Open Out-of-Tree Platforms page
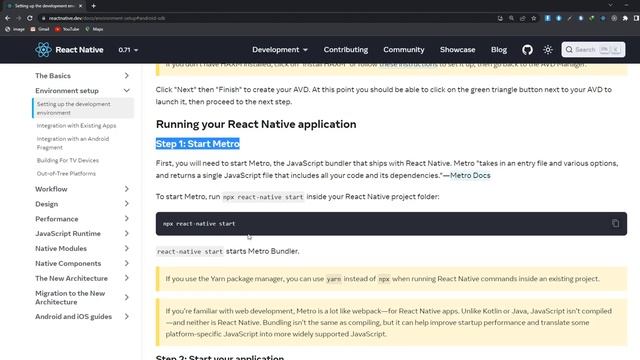 click(x=66, y=173)
